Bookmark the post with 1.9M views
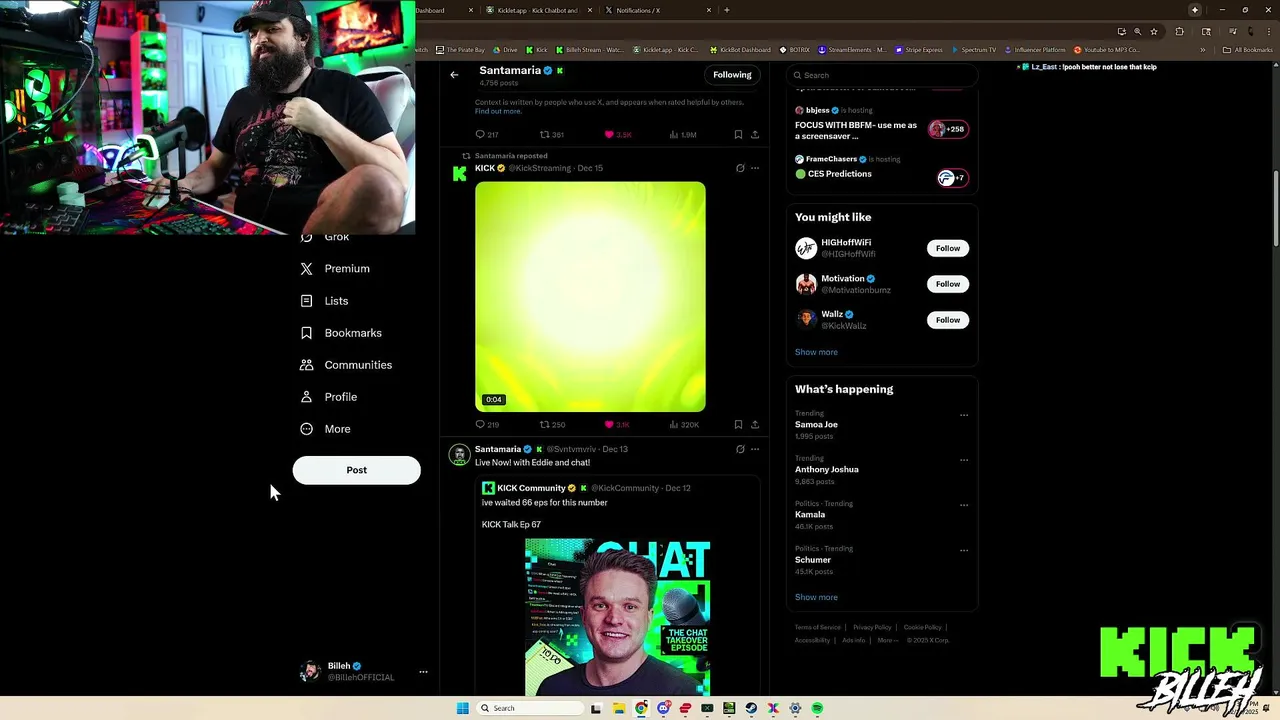The width and height of the screenshot is (1280, 720). [738, 134]
